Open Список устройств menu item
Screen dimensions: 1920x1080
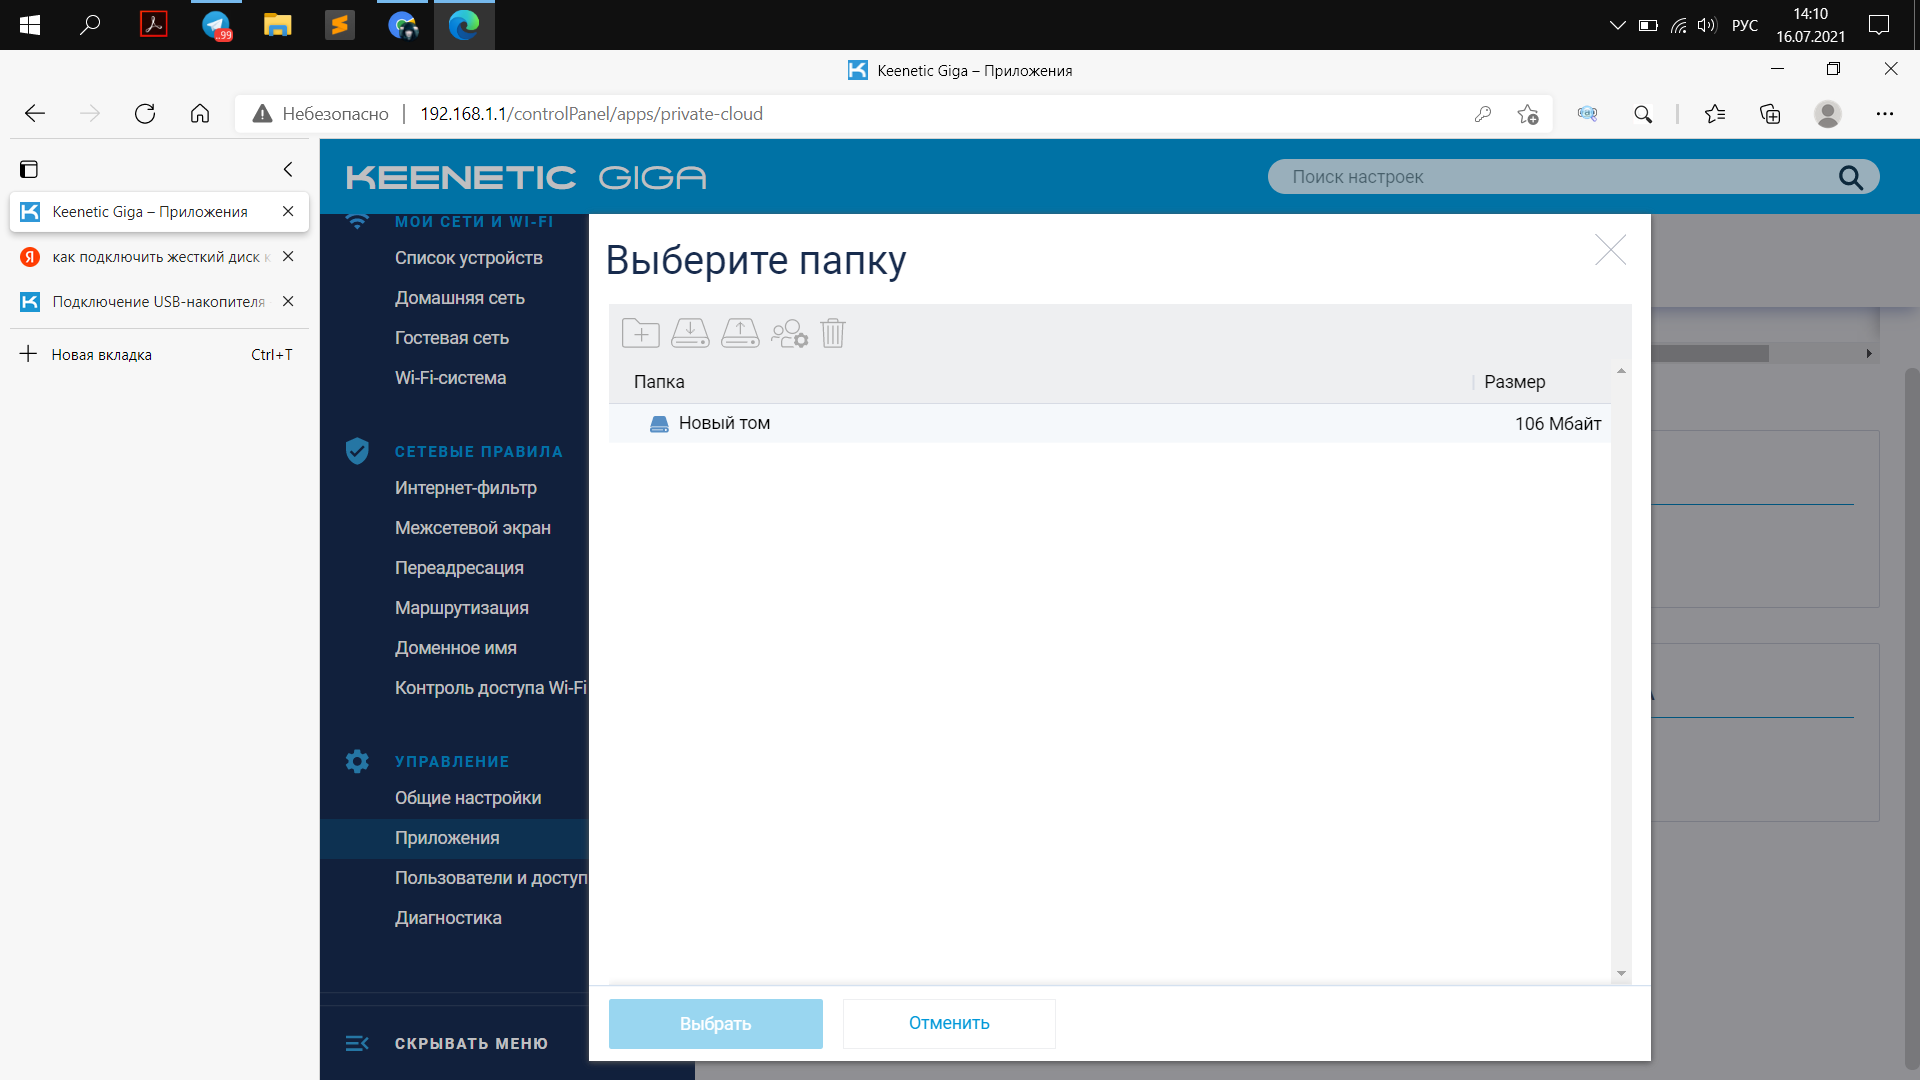click(468, 258)
